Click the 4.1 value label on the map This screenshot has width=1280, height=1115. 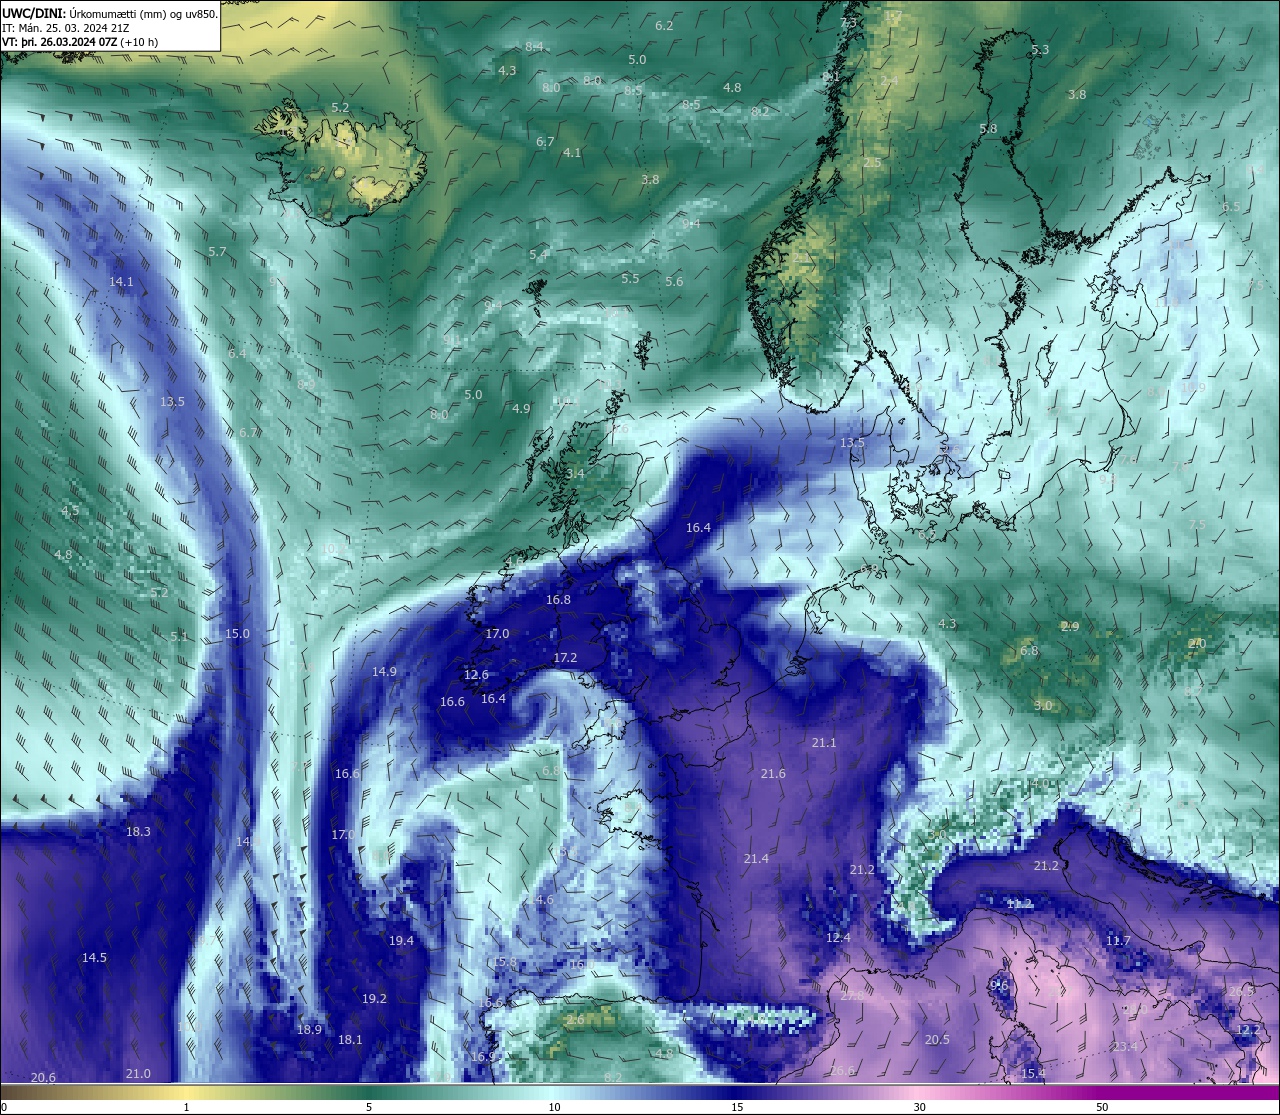click(x=572, y=153)
